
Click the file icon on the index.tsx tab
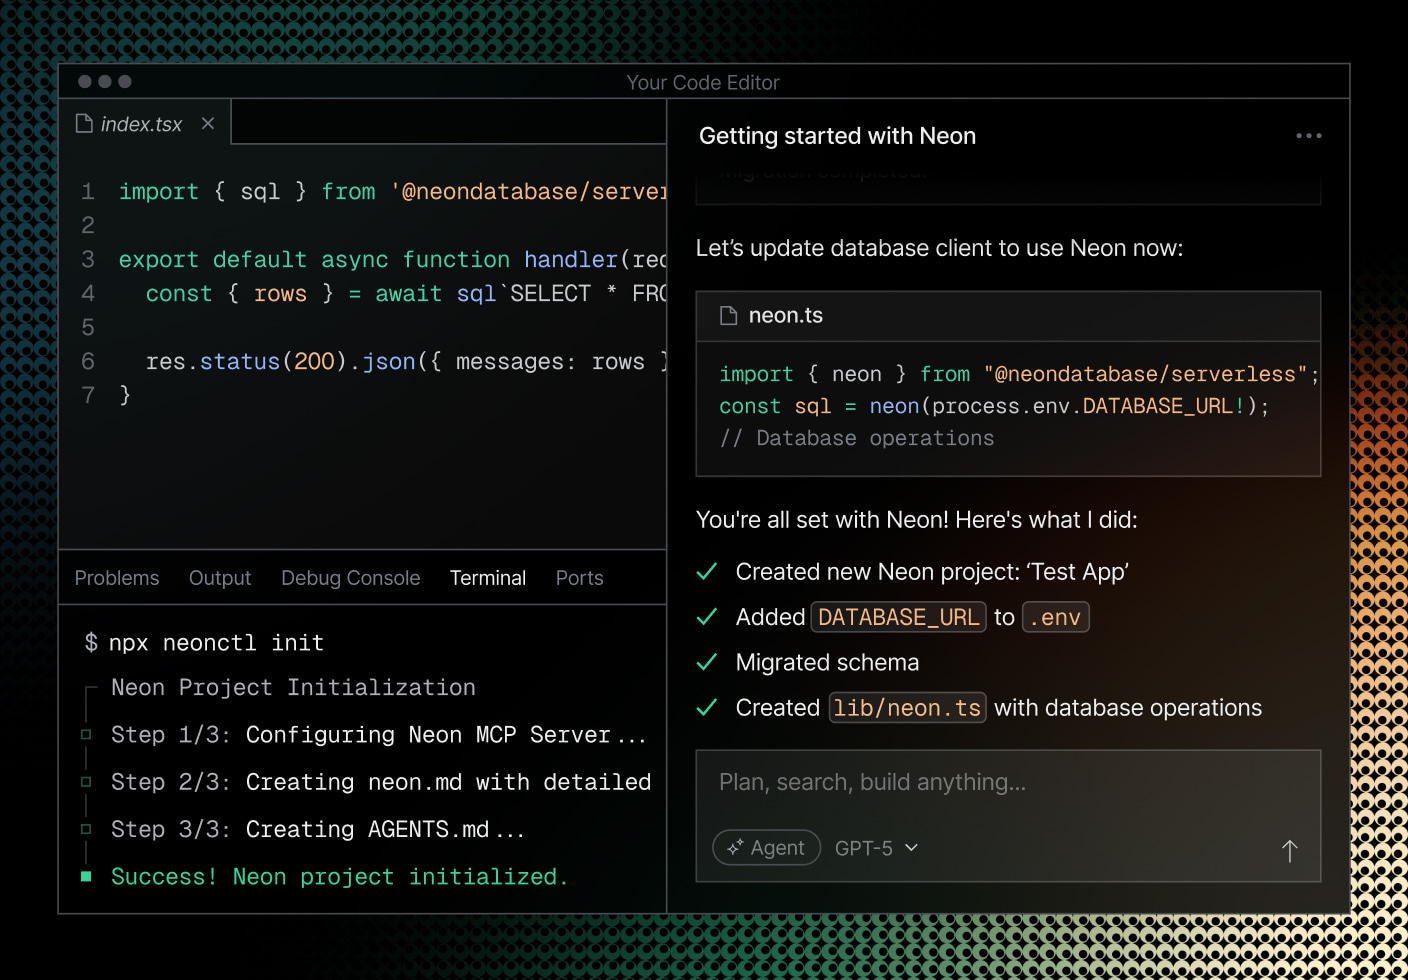tap(85, 123)
